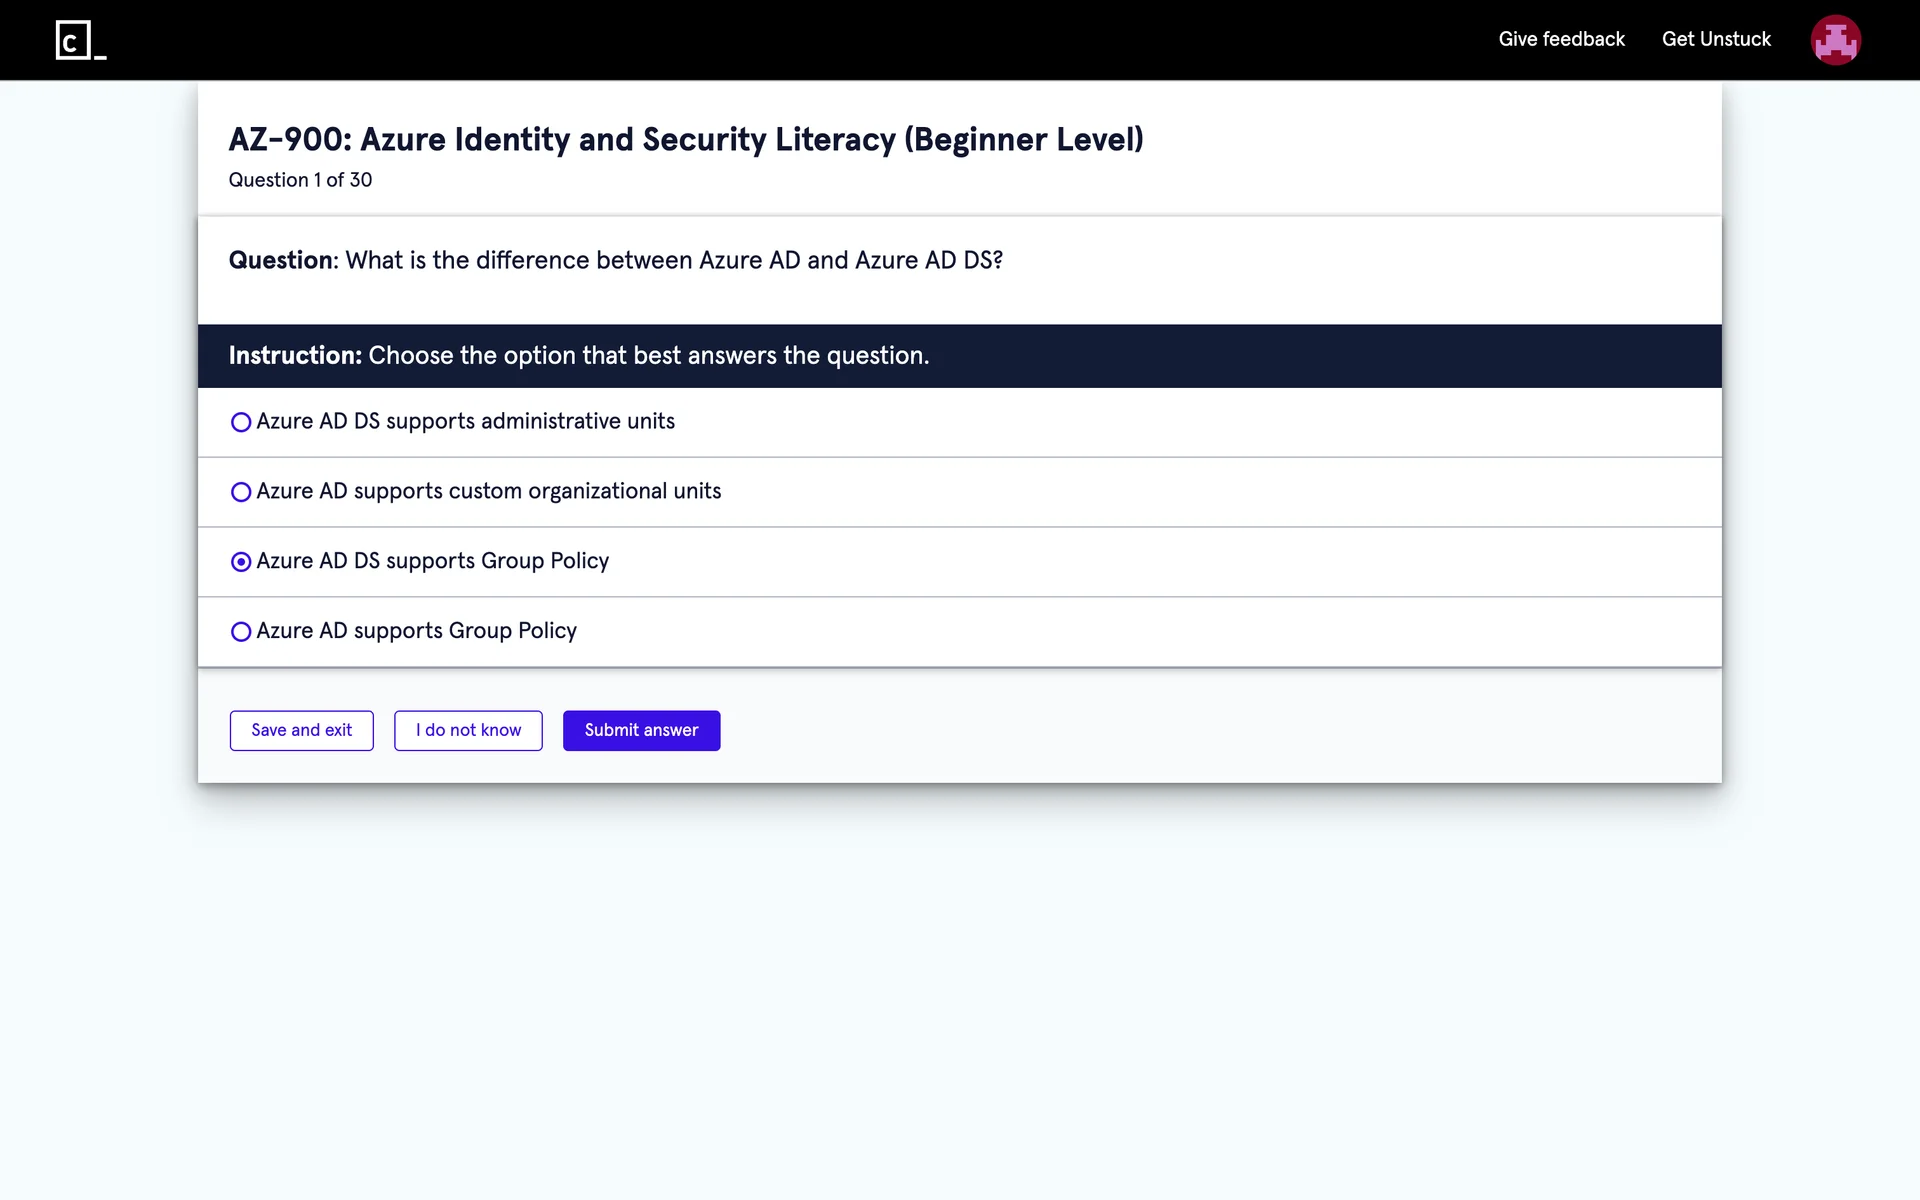The image size is (1920, 1200).
Task: Click the 'Azure AD supports custom organizational units' label
Action: [488, 491]
